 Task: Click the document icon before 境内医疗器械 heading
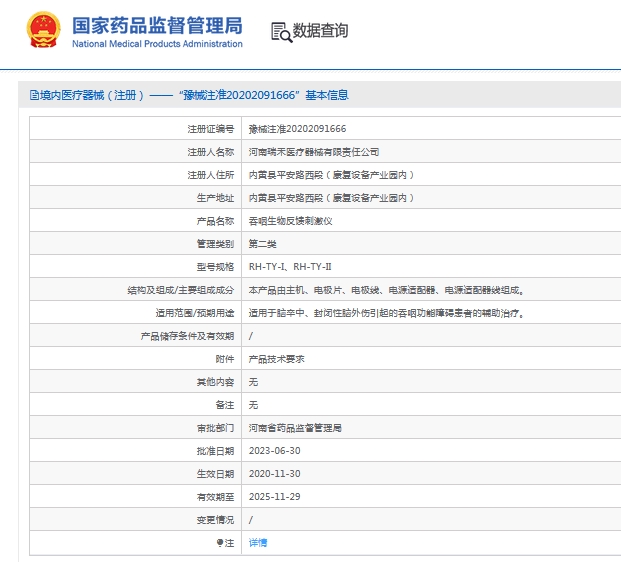[34, 95]
